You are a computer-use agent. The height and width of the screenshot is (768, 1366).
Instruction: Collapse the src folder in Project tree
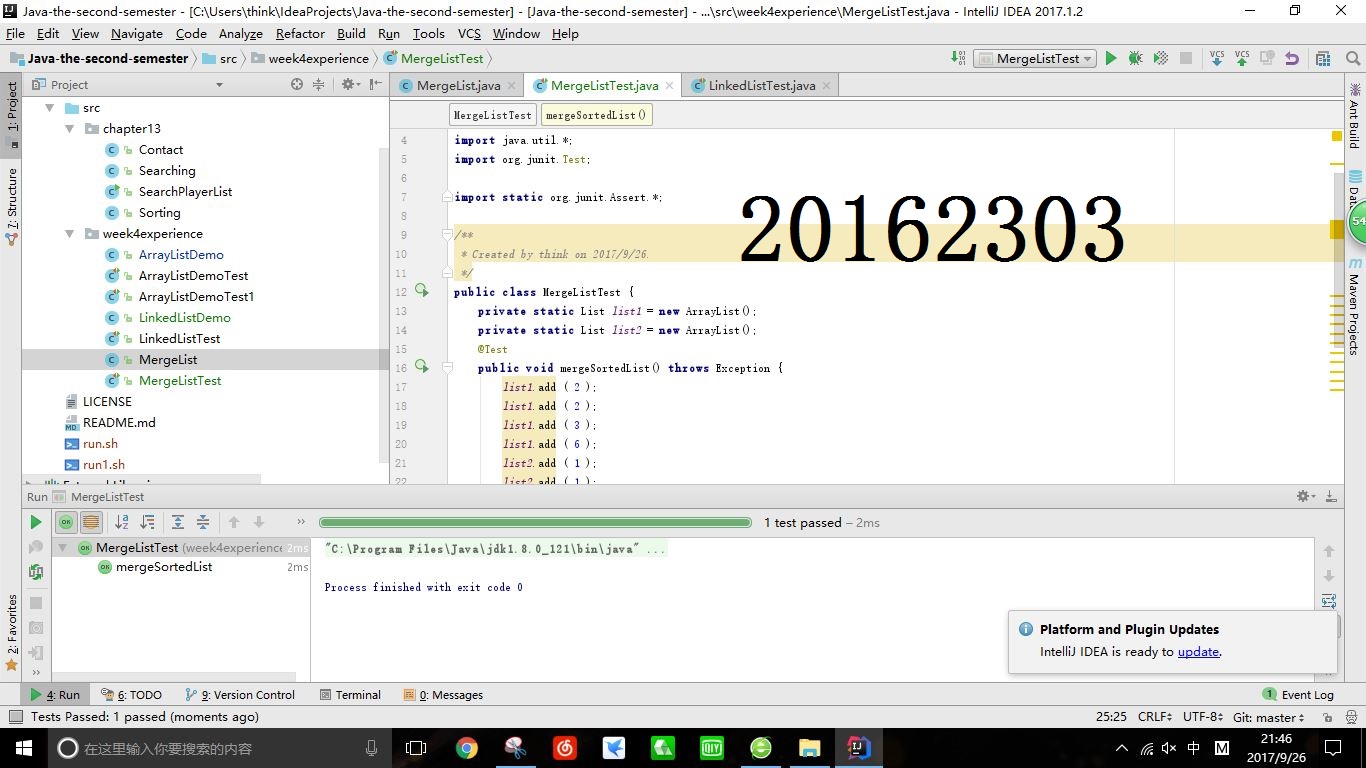coord(50,108)
